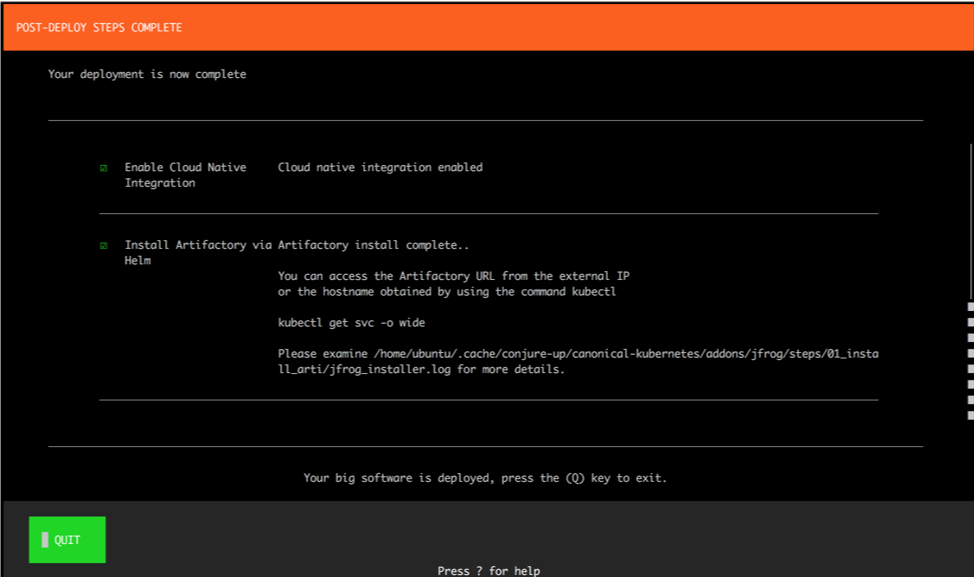Viewport: 974px width, 577px height.
Task: Click the 'POST-DEPLOY STEPS COMPLETE' header text
Action: pyautogui.click(x=99, y=27)
